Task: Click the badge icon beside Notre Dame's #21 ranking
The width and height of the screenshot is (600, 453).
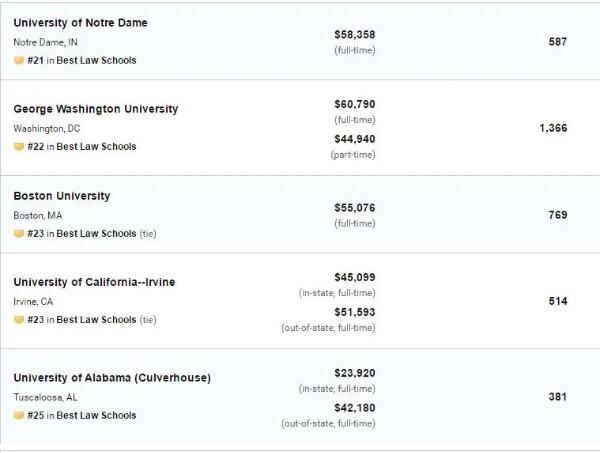Action: [18, 61]
